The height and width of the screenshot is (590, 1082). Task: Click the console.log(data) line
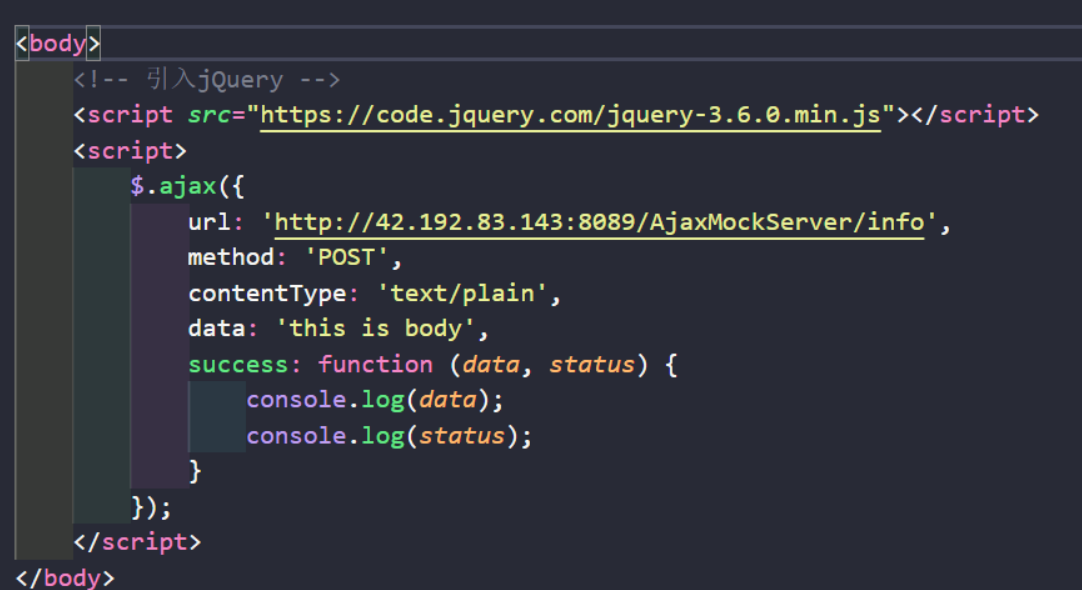(x=375, y=400)
